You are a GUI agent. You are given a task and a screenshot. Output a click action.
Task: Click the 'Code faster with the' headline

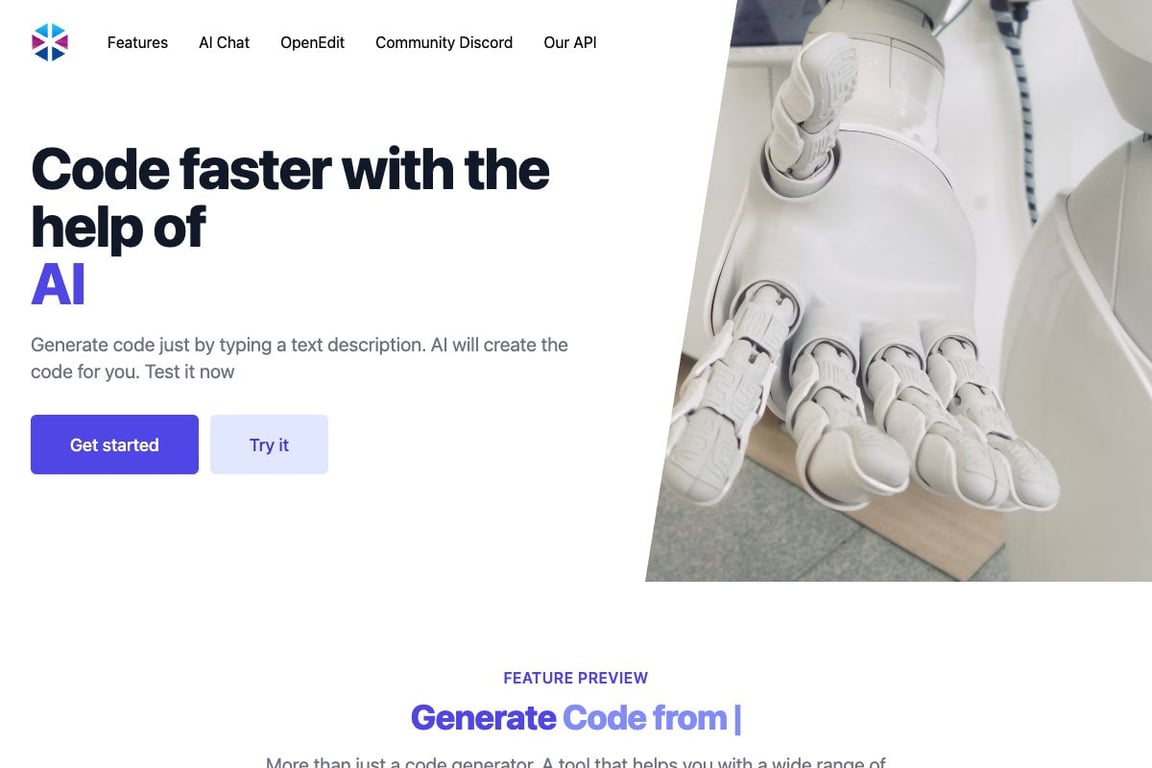[290, 170]
